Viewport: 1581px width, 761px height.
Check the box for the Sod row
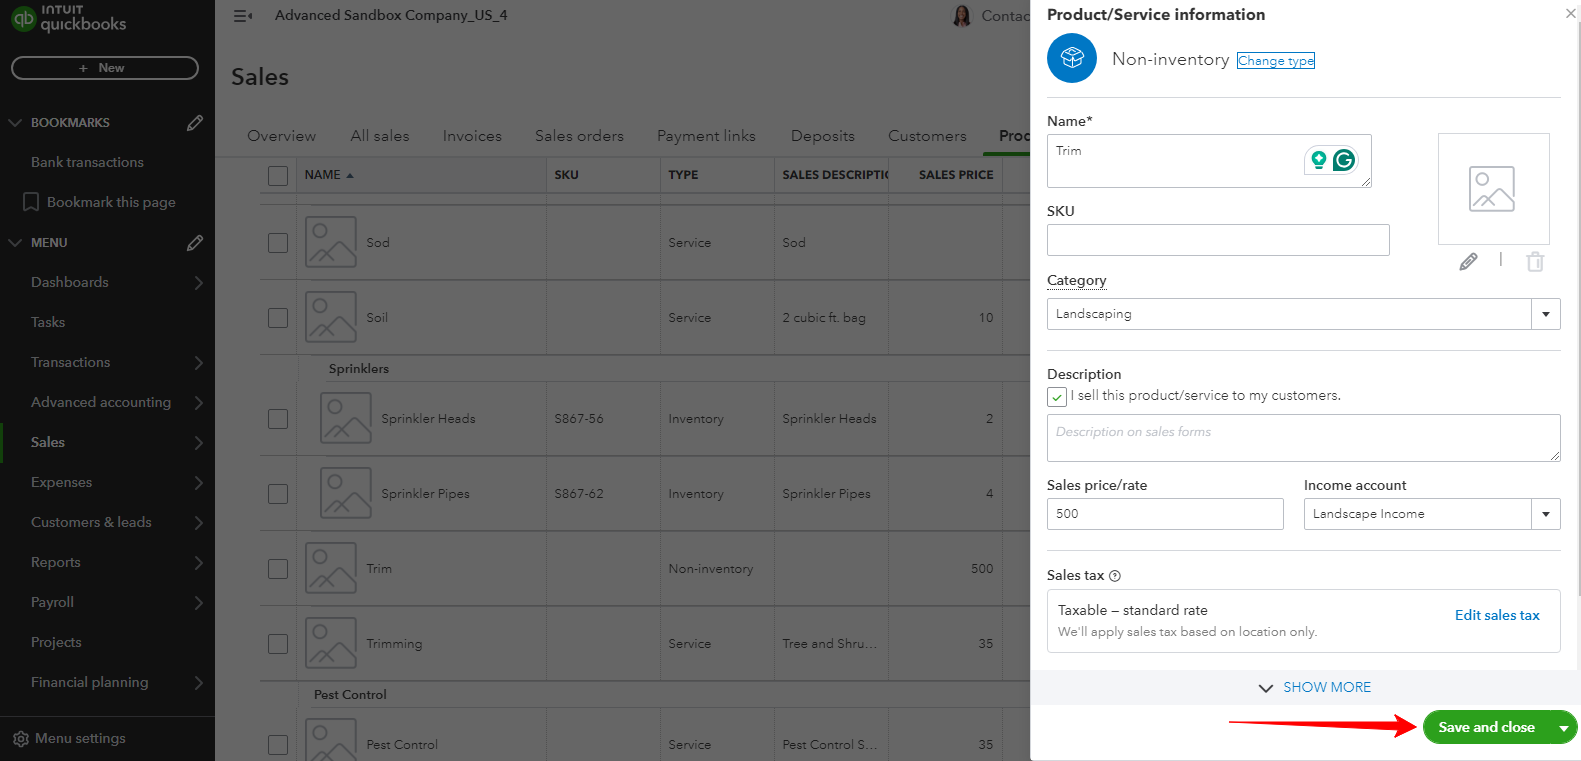tap(278, 243)
